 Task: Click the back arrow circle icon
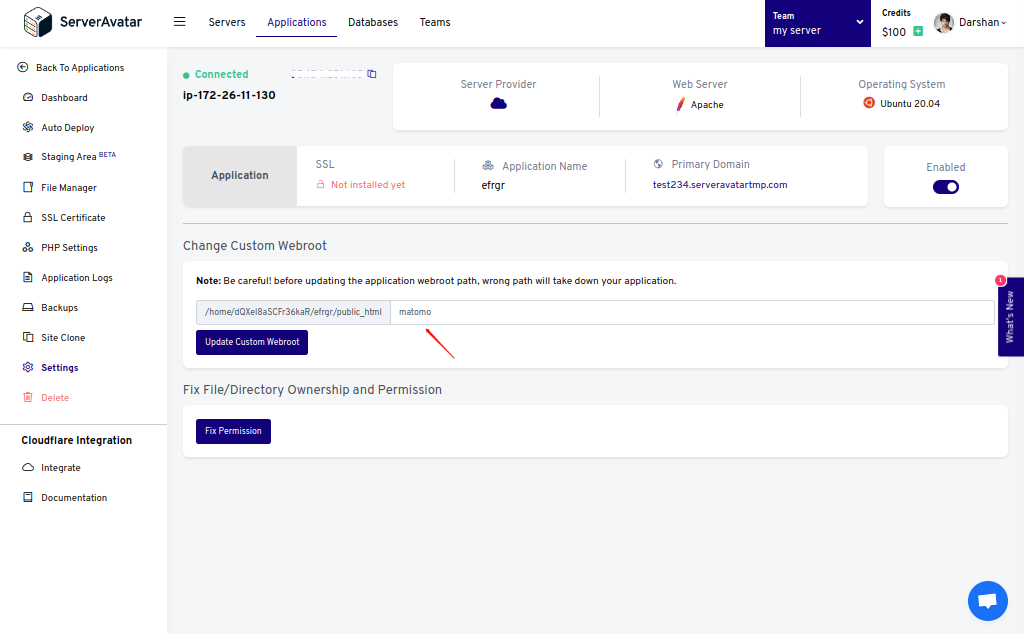(23, 67)
